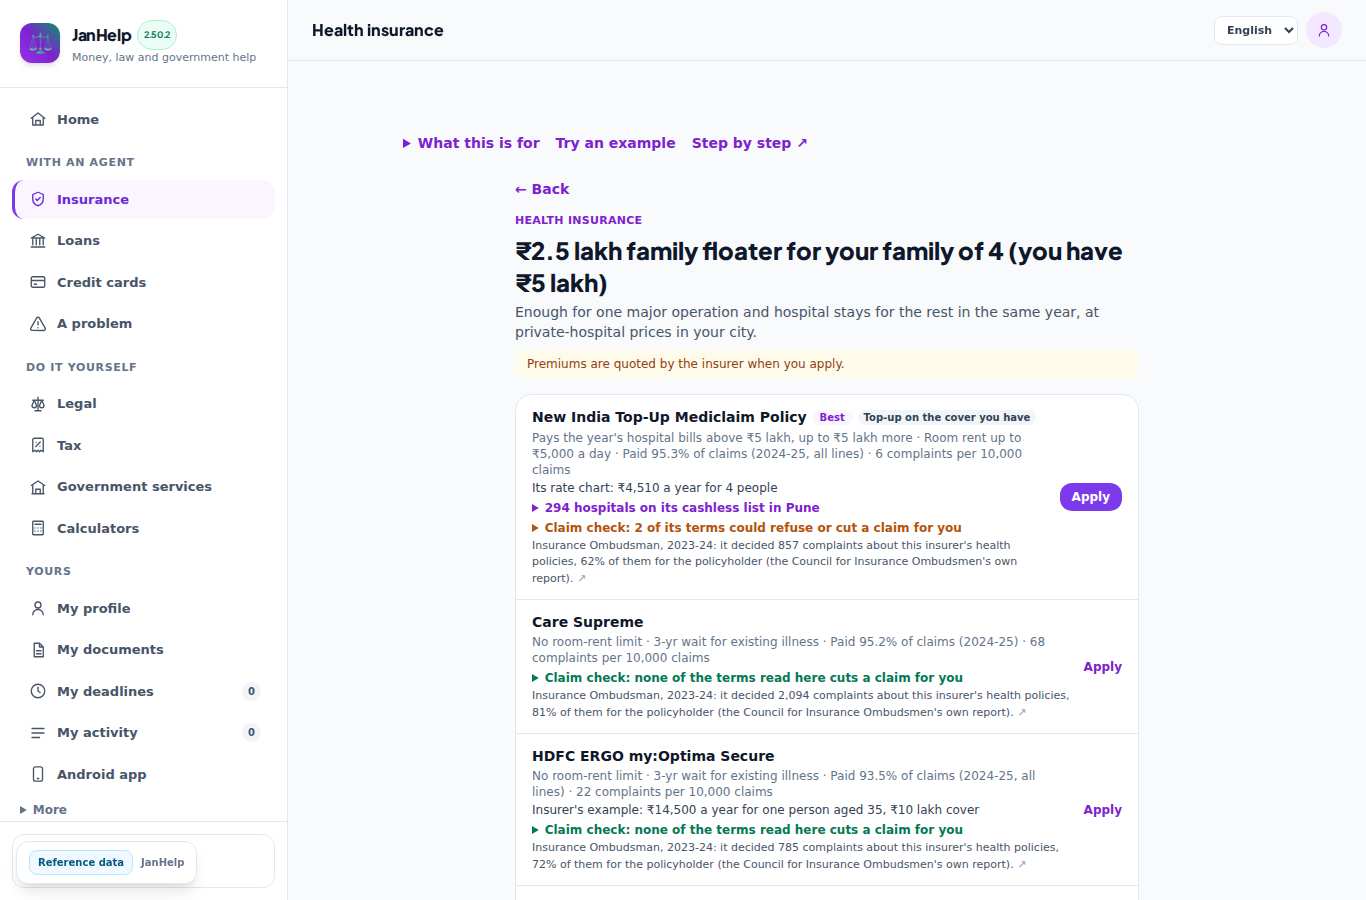Open the user account avatar icon
Viewport: 1366px width, 900px height.
(x=1324, y=30)
